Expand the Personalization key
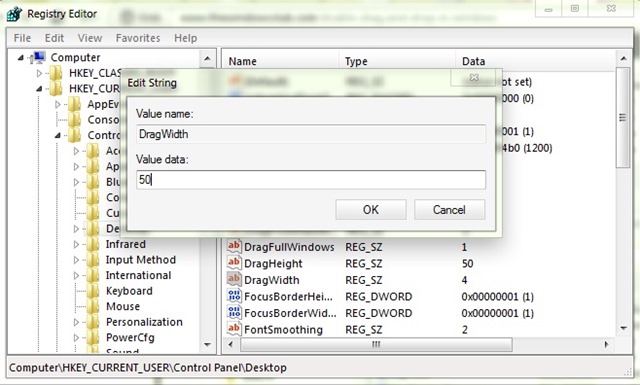 [x=76, y=322]
